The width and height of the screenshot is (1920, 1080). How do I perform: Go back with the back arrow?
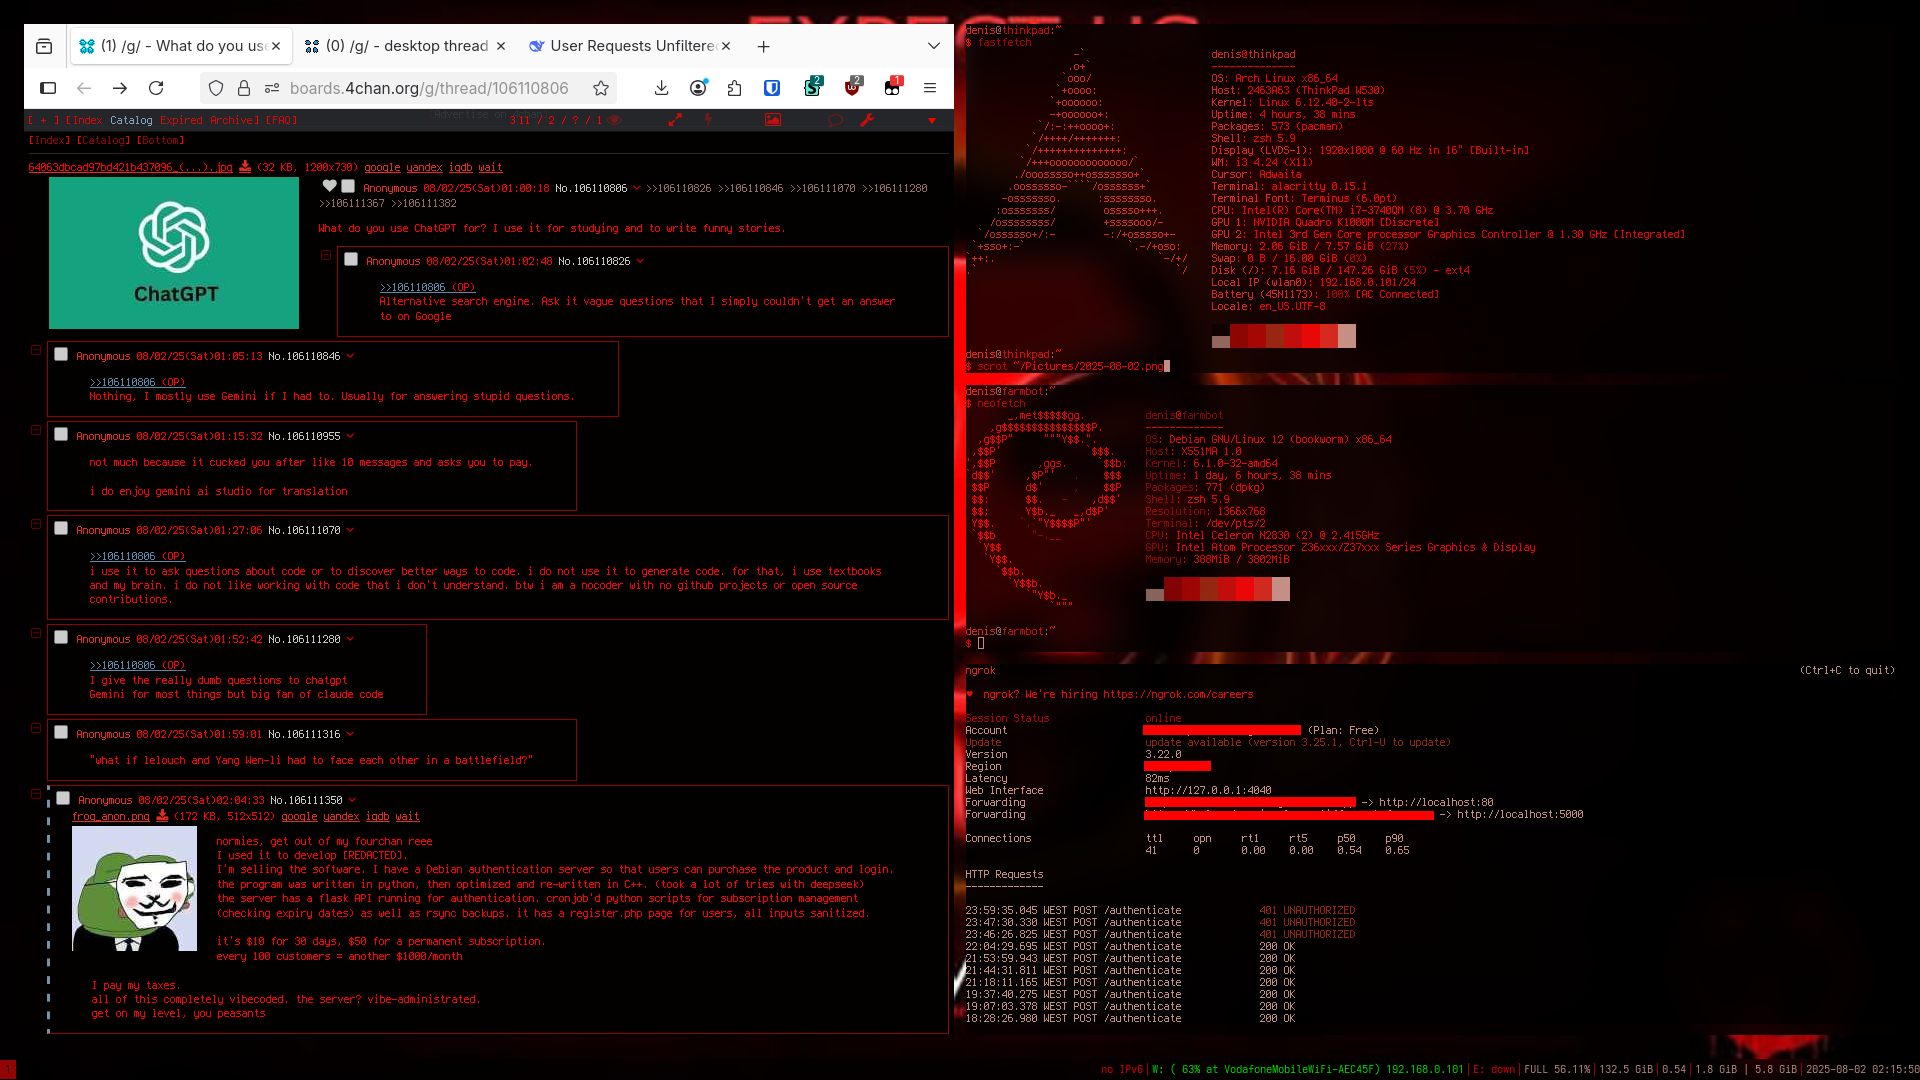(x=84, y=88)
